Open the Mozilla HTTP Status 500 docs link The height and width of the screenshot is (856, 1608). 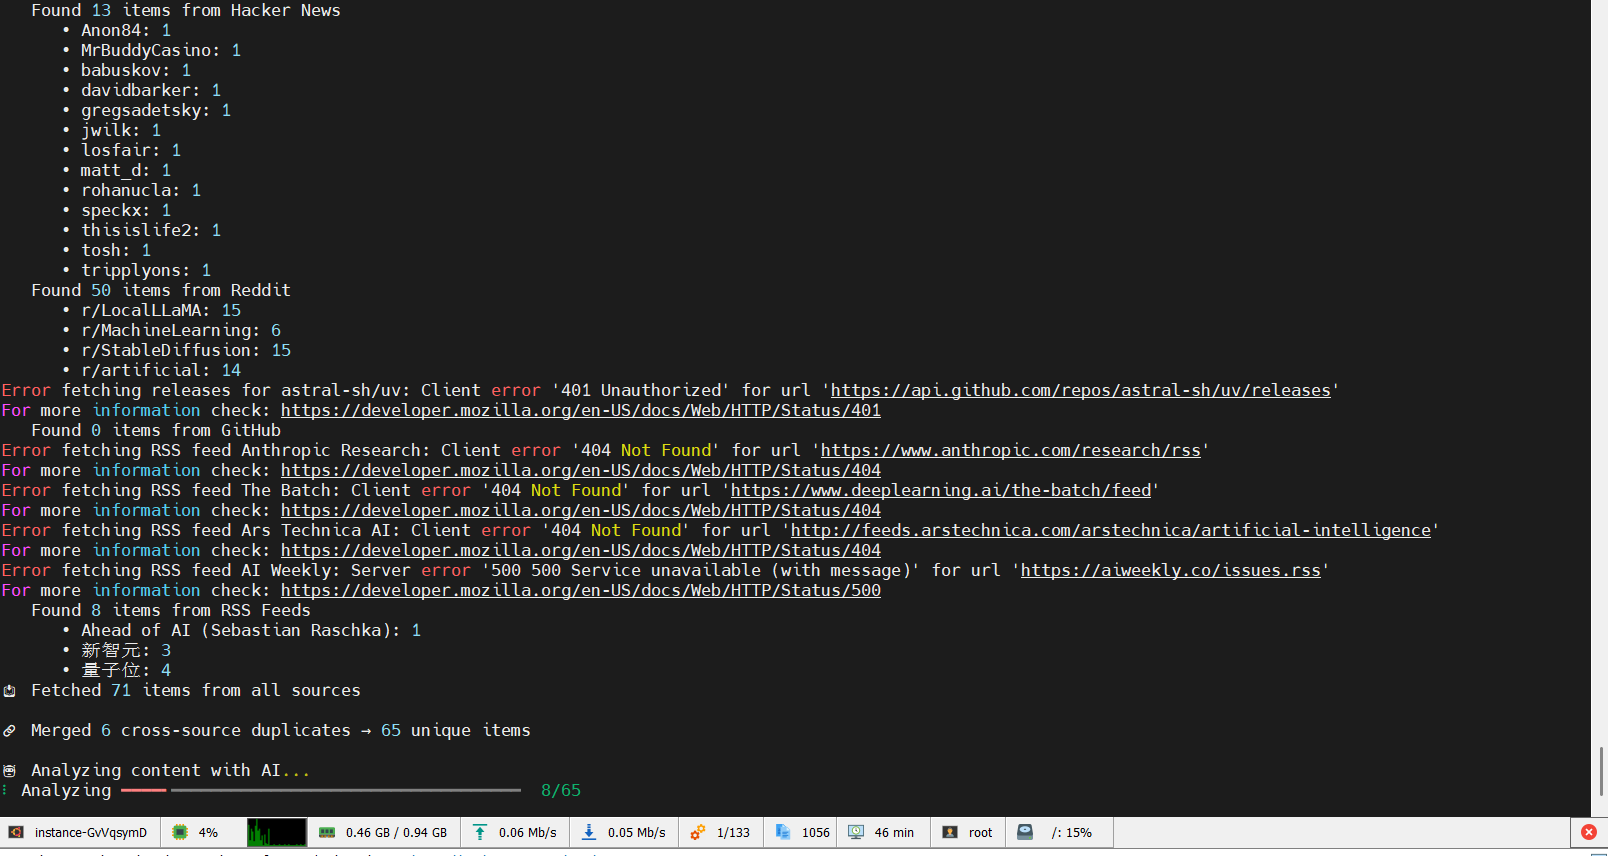(x=581, y=590)
